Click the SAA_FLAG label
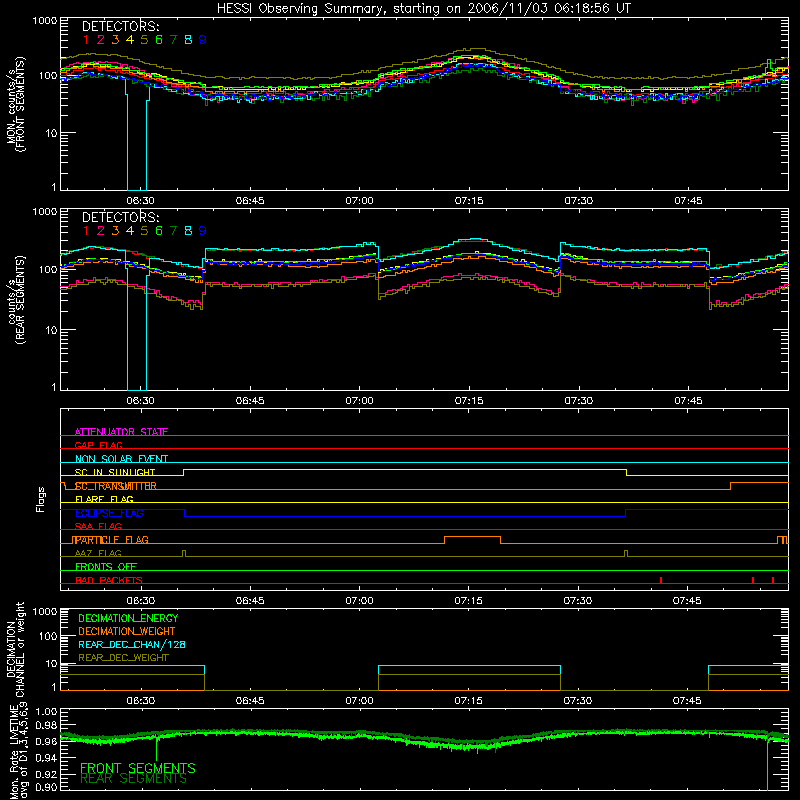 click(x=98, y=526)
